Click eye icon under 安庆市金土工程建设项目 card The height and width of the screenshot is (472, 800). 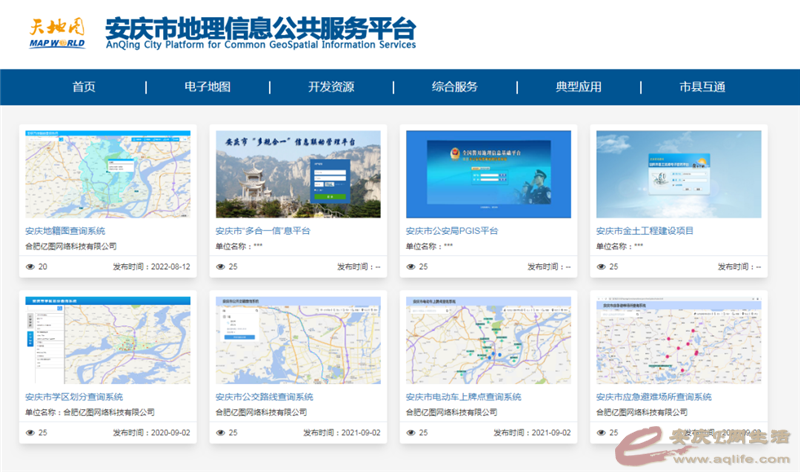600,267
